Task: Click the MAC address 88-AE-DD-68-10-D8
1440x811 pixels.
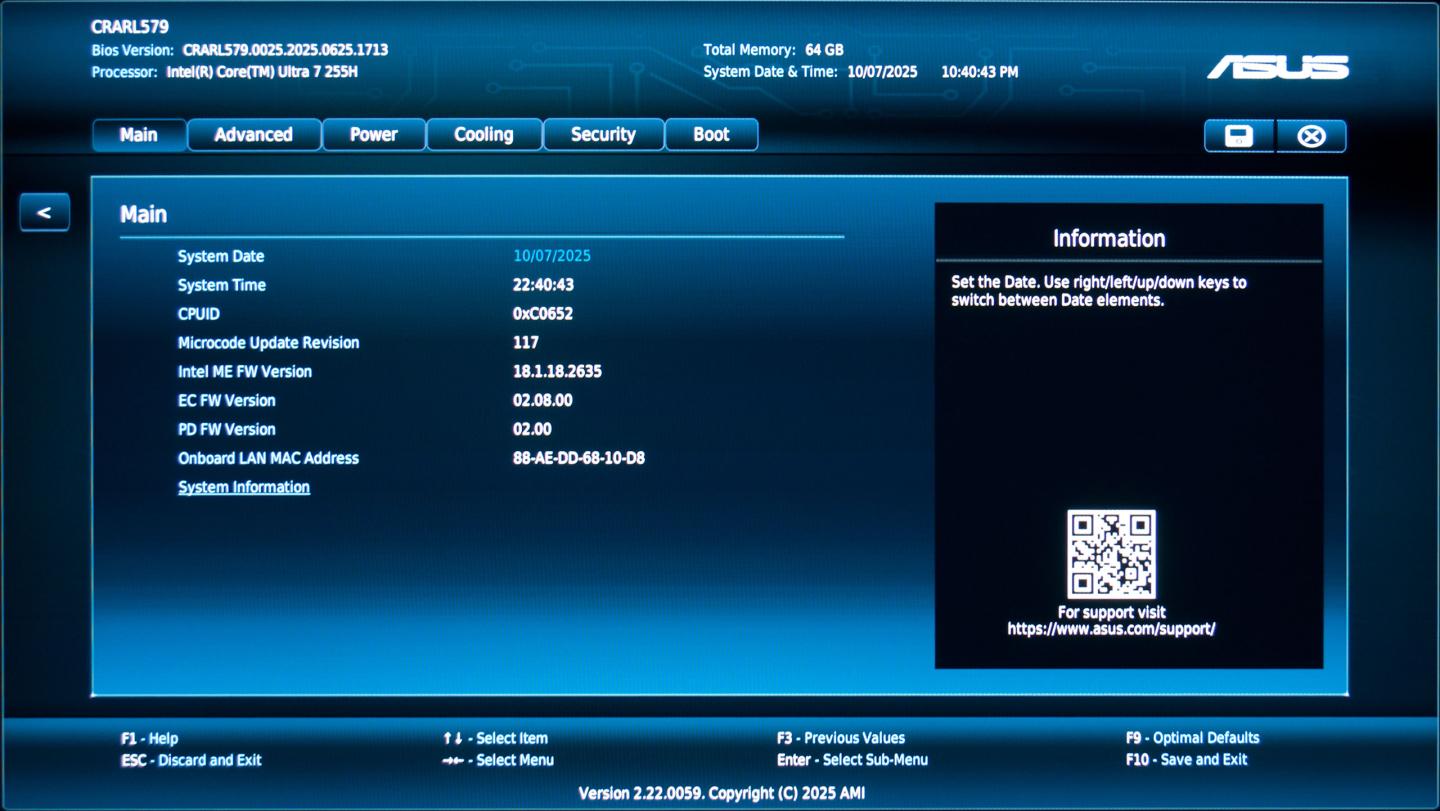Action: coord(579,459)
